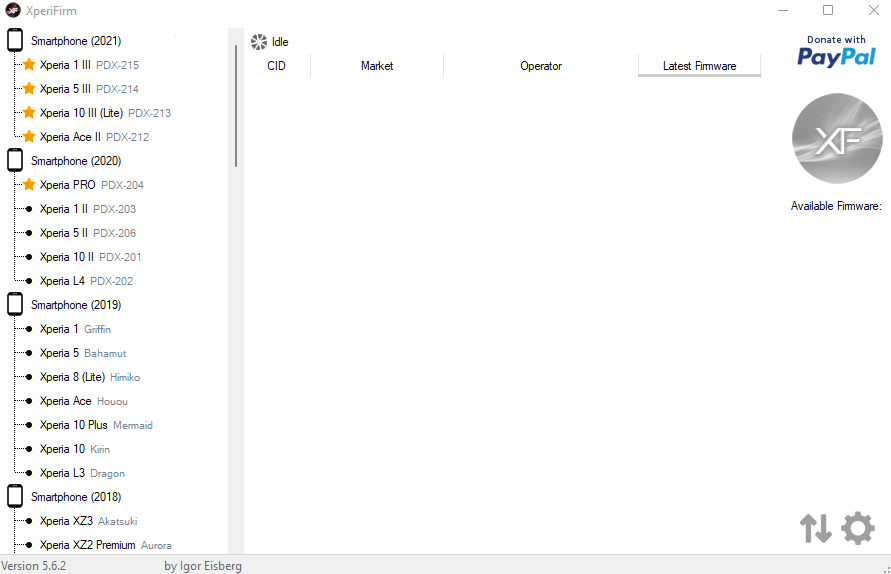Select Xperia 10 Kirin
The width and height of the screenshot is (891, 574).
coord(75,449)
